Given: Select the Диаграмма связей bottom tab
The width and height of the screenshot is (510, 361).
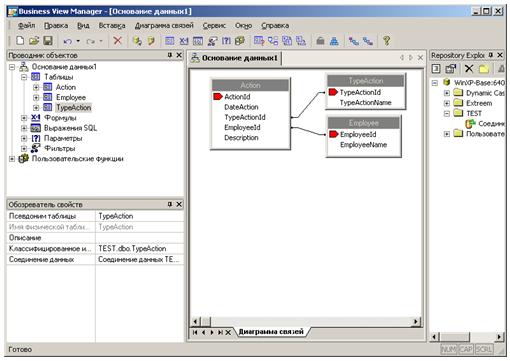Looking at the screenshot, I should coord(271,332).
